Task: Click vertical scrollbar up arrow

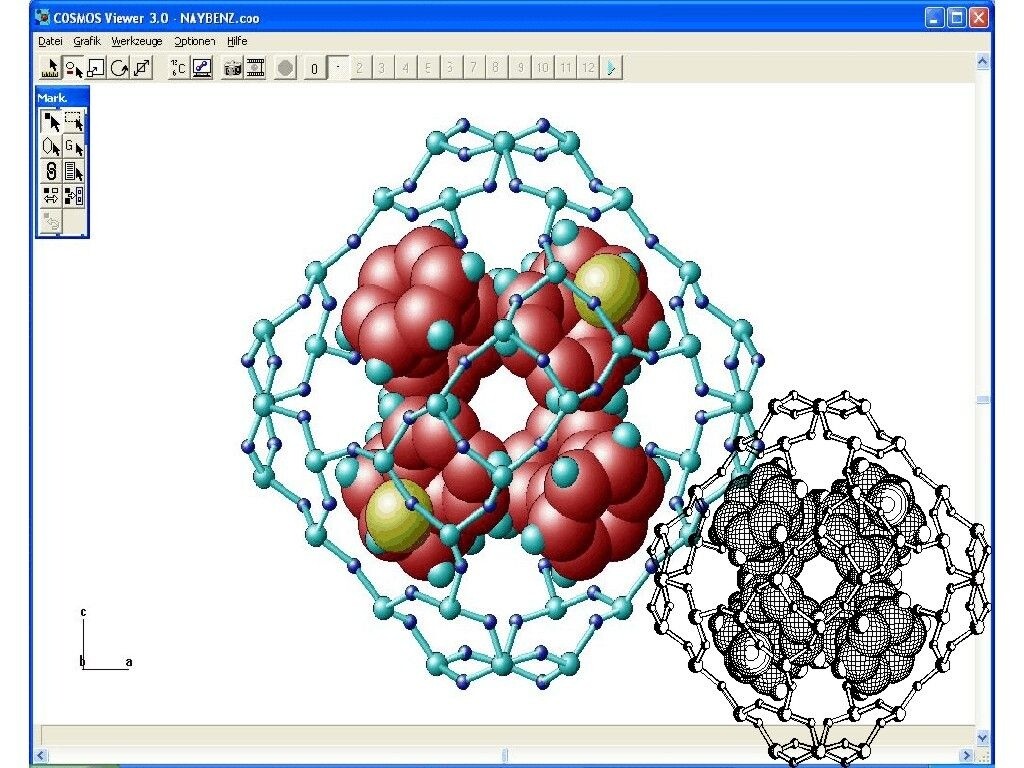Action: pos(983,61)
